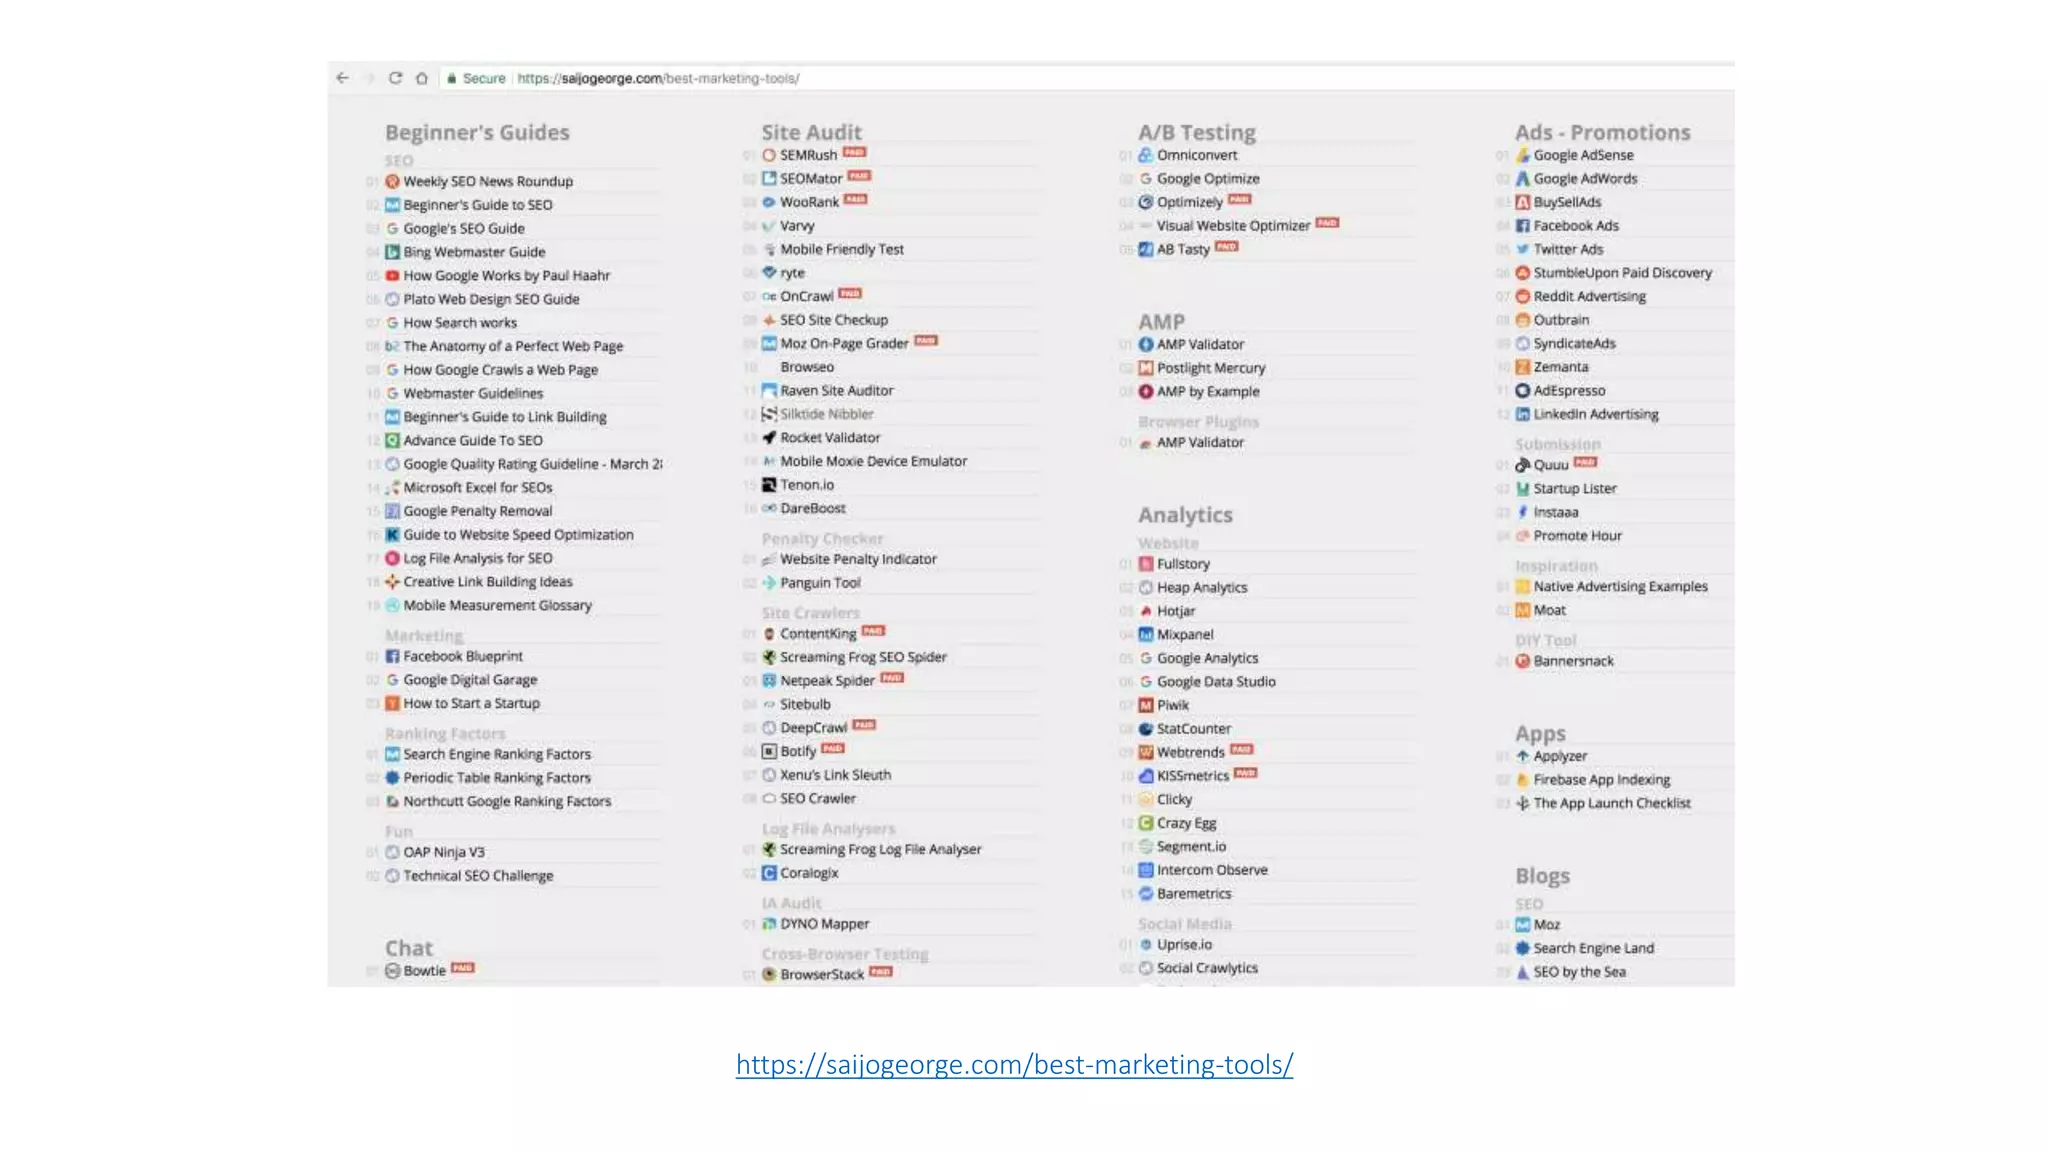The height and width of the screenshot is (1152, 2048).
Task: Click the LinkedIn Advertising icon
Action: 1522,414
